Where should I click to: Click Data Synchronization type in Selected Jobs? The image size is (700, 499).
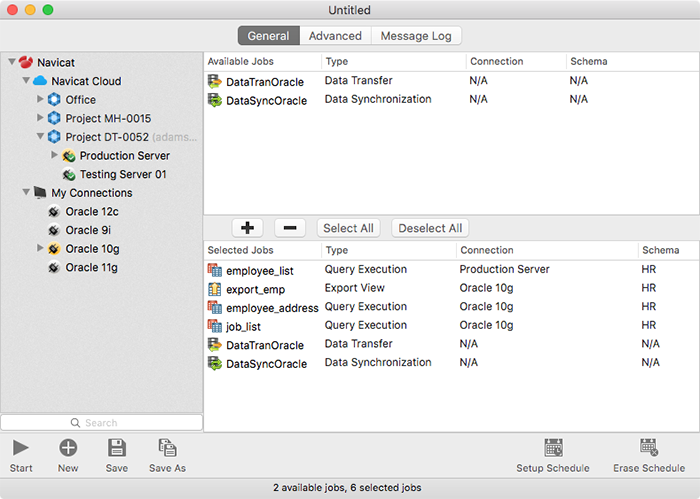click(x=378, y=362)
